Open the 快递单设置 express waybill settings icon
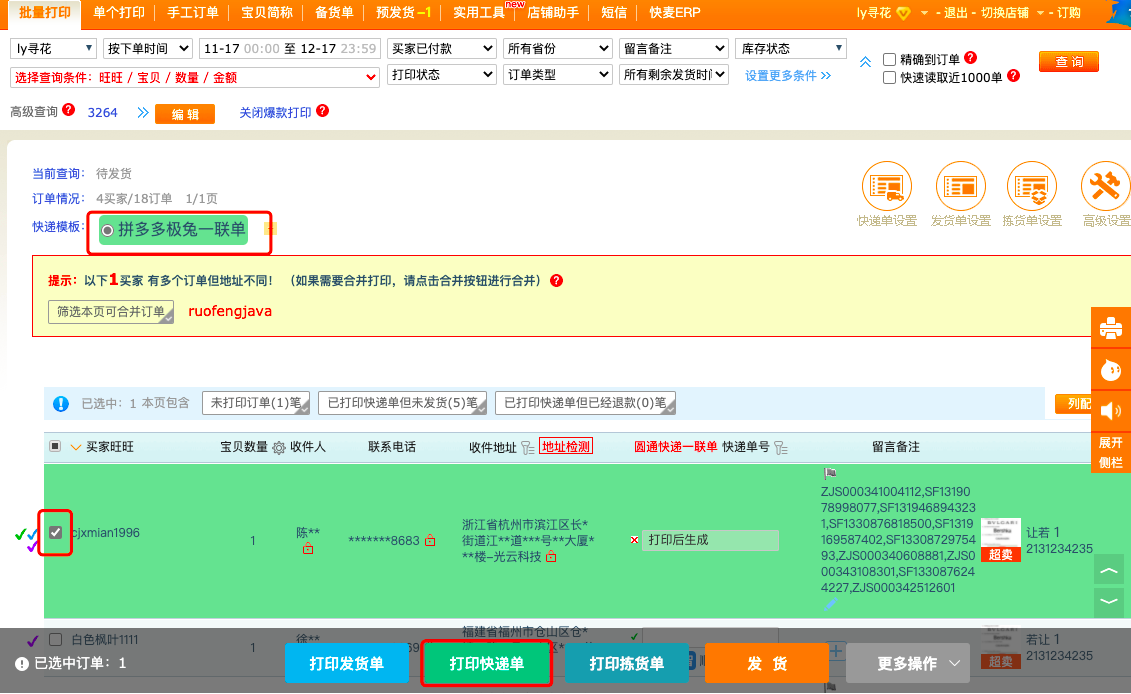Image resolution: width=1131 pixels, height=694 pixels. coord(886,187)
